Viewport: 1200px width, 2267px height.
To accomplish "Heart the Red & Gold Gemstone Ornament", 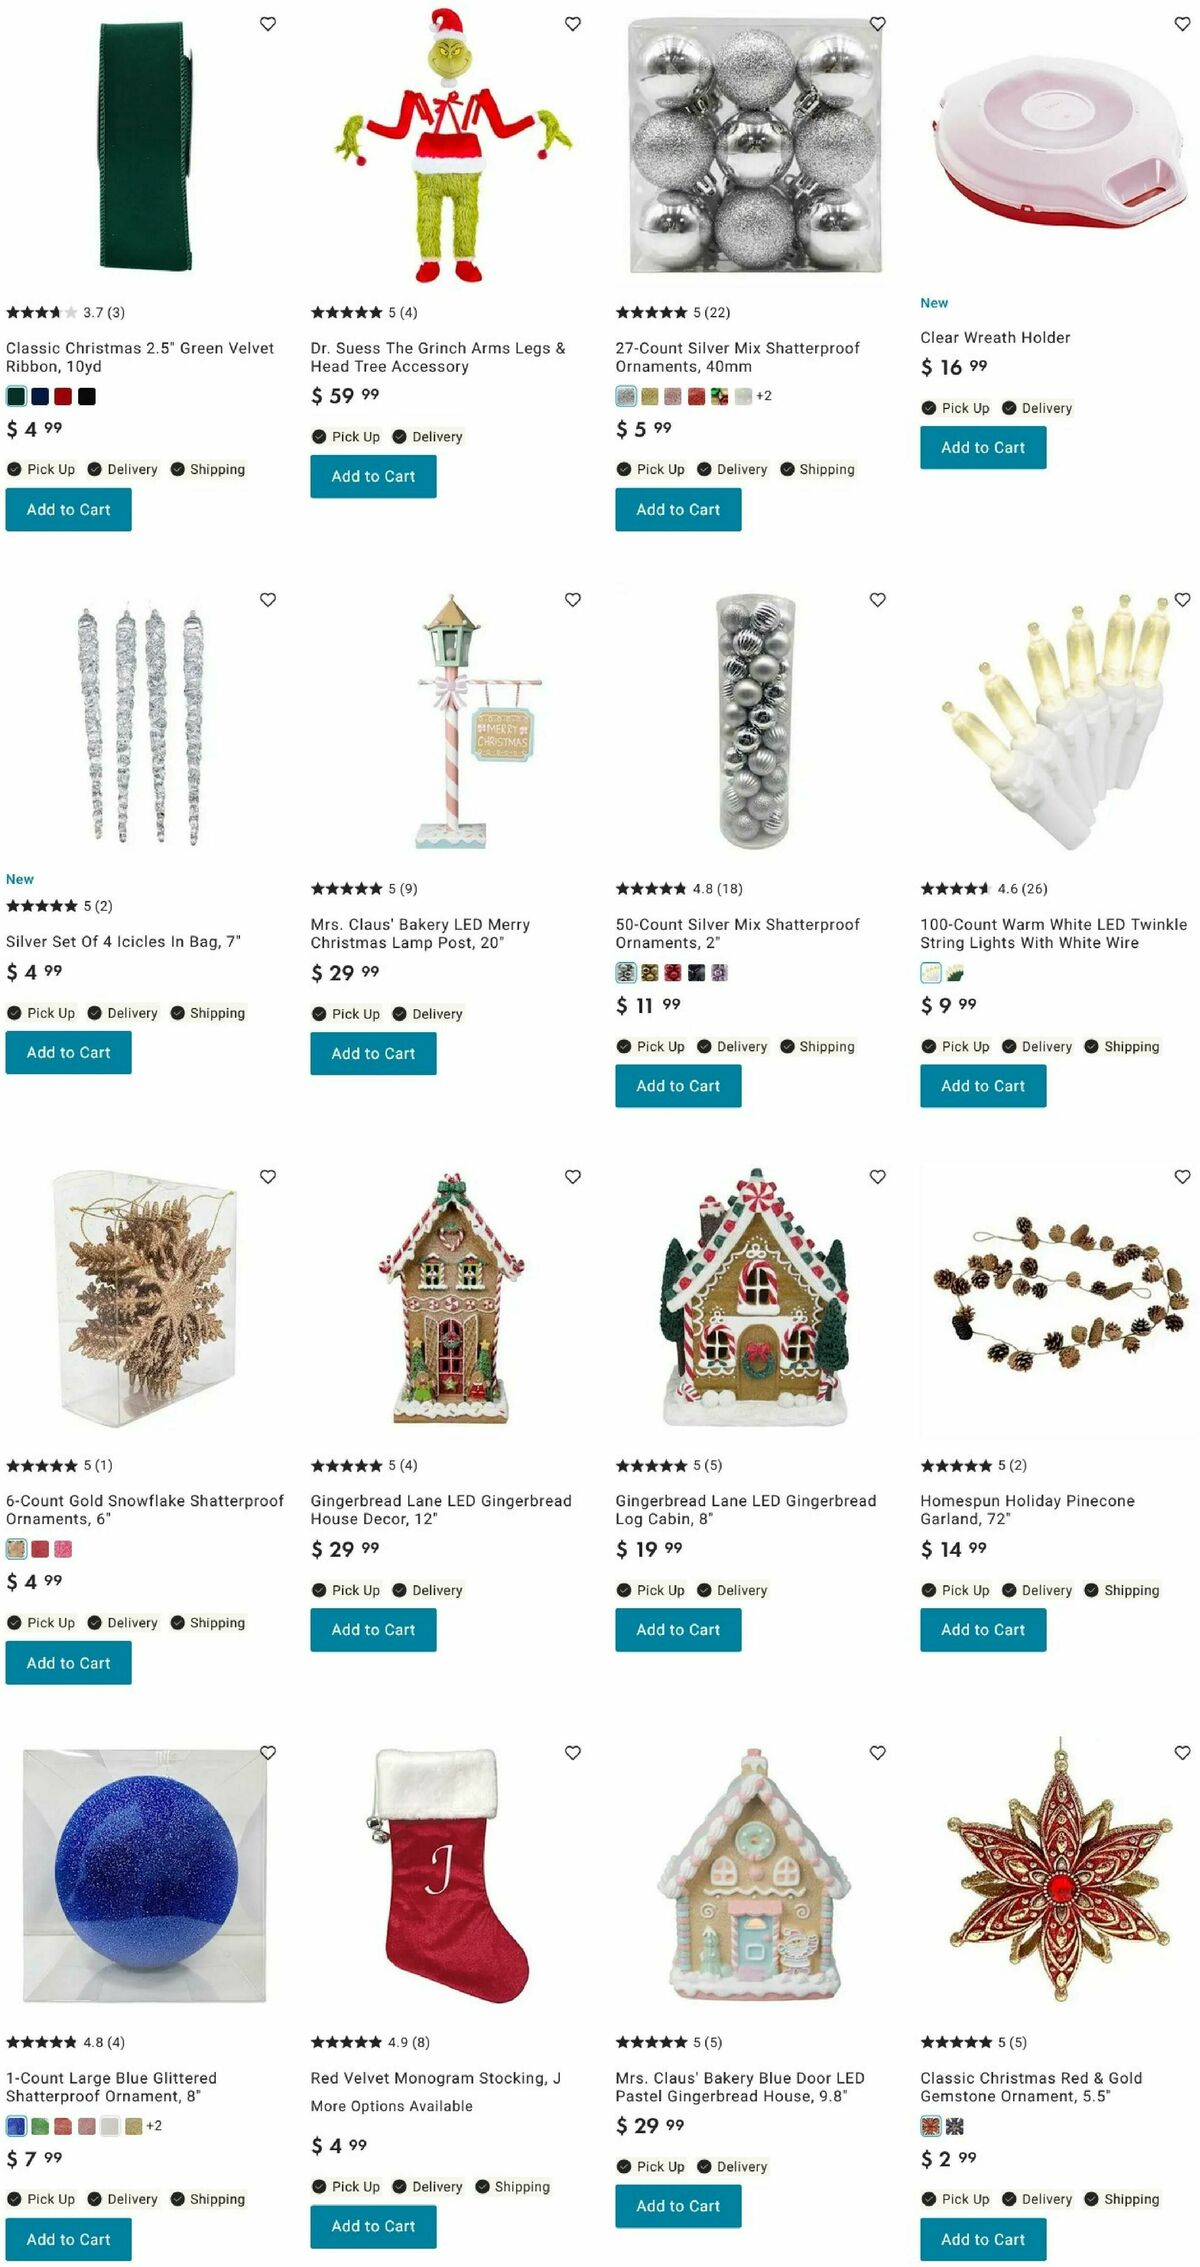I will [x=1182, y=1753].
